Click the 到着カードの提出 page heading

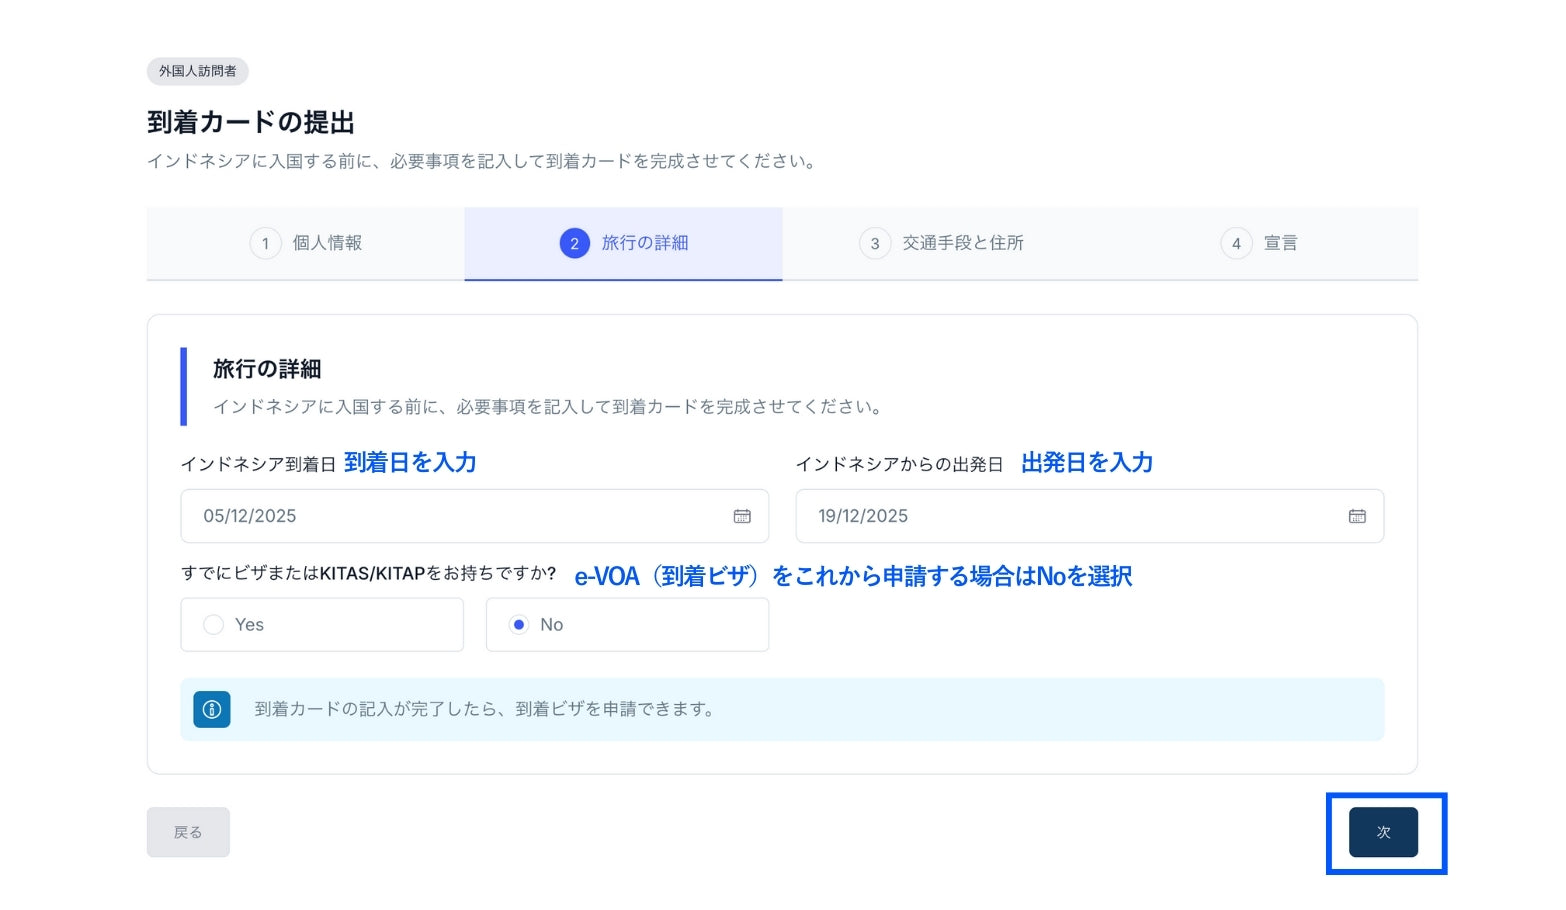tap(251, 122)
